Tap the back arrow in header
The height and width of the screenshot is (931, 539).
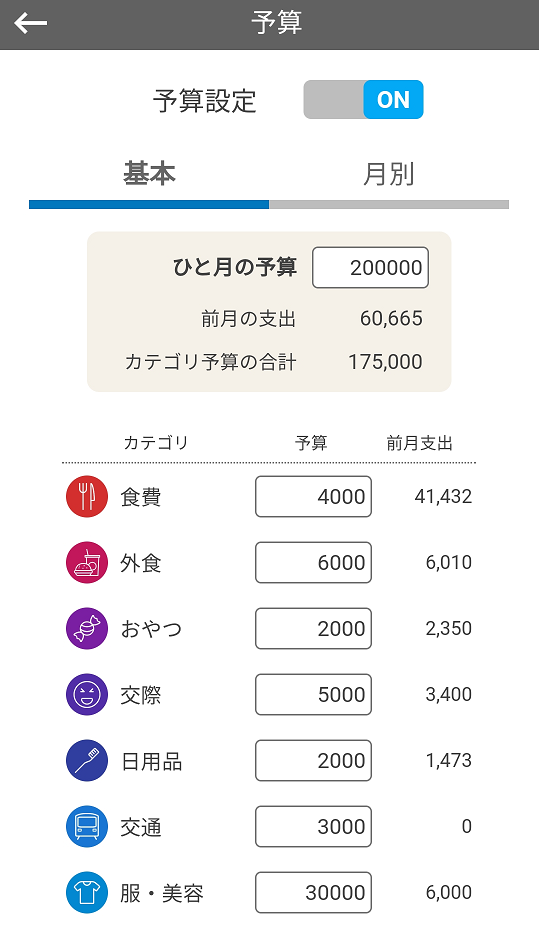tap(30, 23)
